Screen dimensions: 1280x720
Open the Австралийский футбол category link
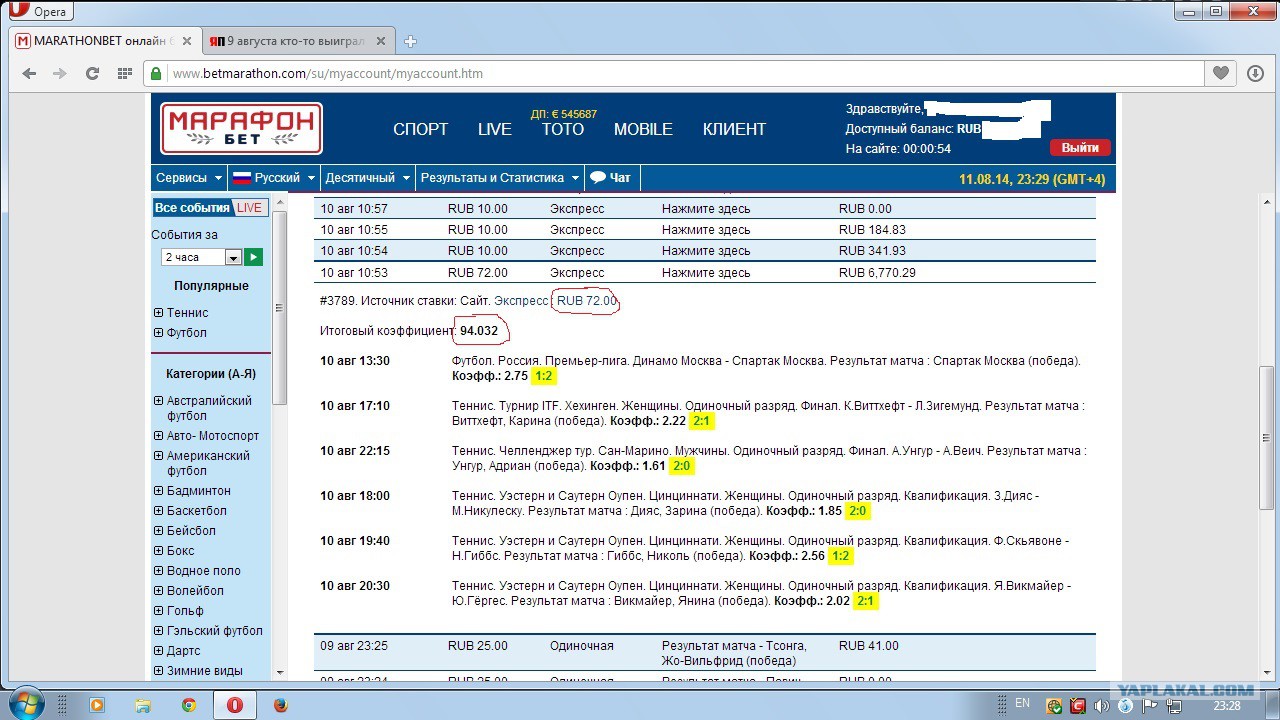pyautogui.click(x=209, y=408)
